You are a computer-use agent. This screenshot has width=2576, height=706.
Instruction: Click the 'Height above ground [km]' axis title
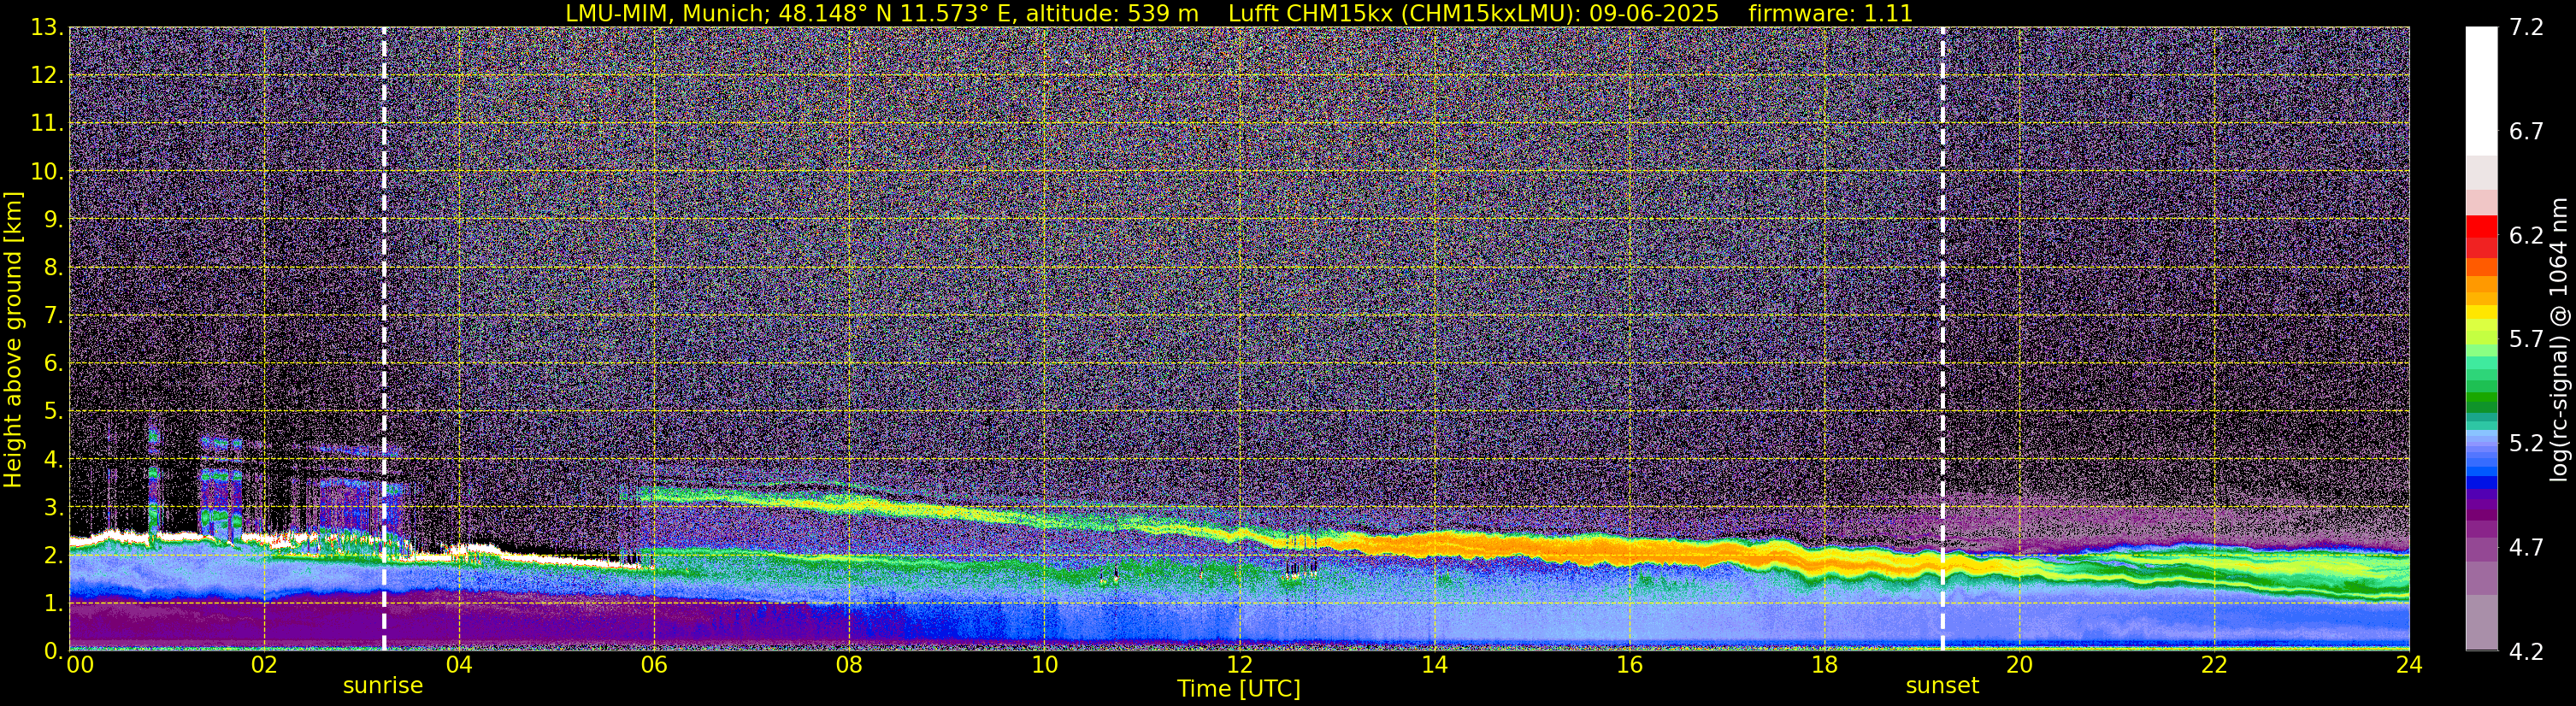(x=13, y=339)
